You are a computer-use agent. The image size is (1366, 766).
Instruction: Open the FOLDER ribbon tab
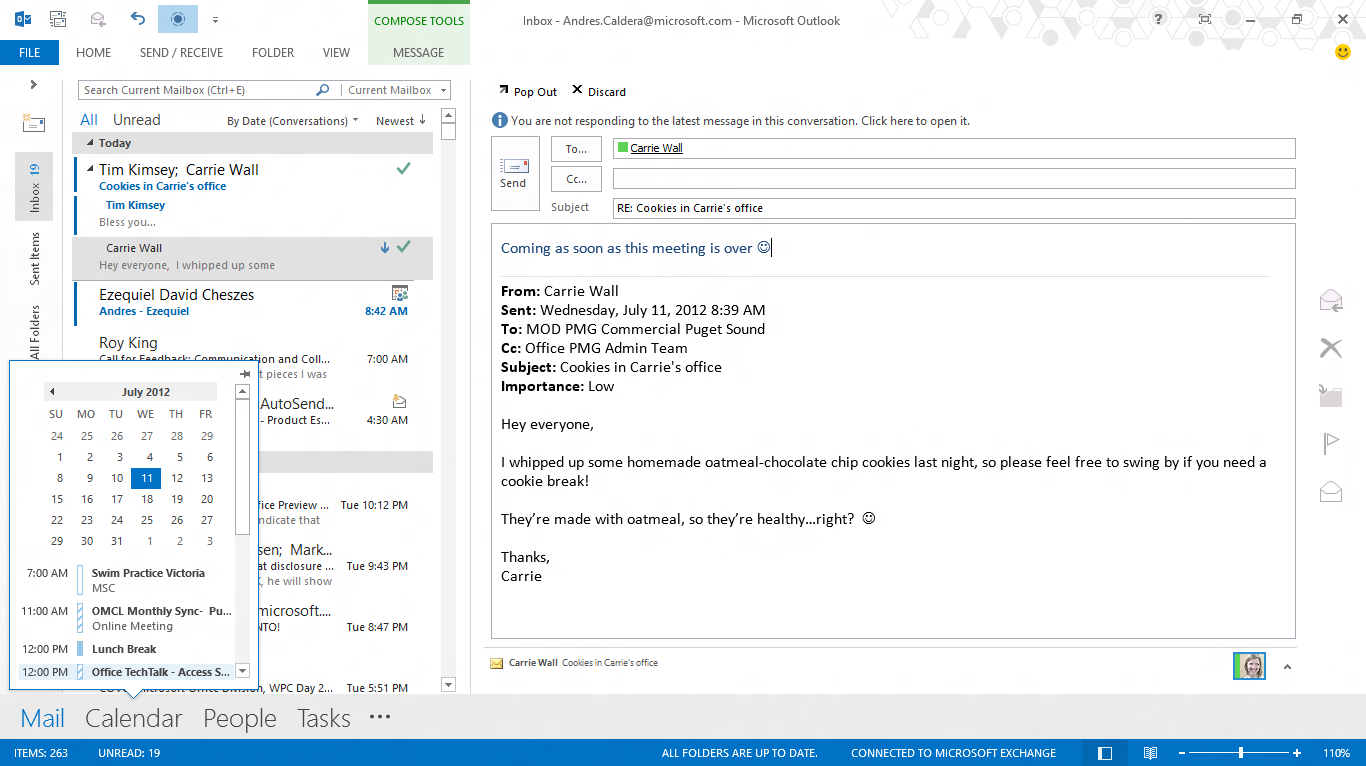click(273, 53)
